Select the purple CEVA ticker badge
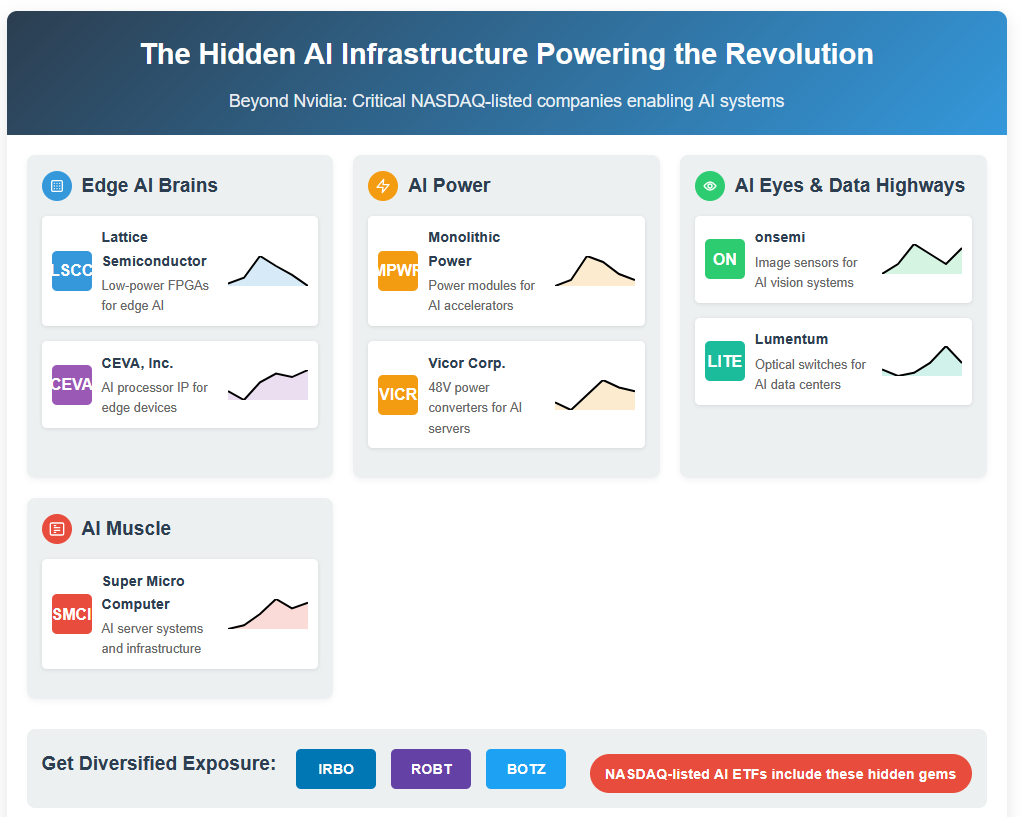 click(72, 385)
